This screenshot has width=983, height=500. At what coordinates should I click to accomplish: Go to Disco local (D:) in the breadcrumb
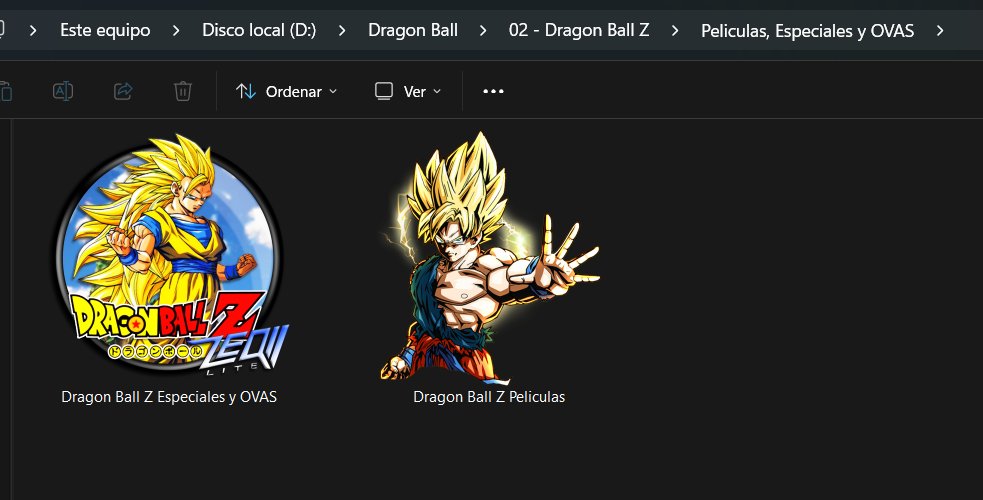point(259,30)
